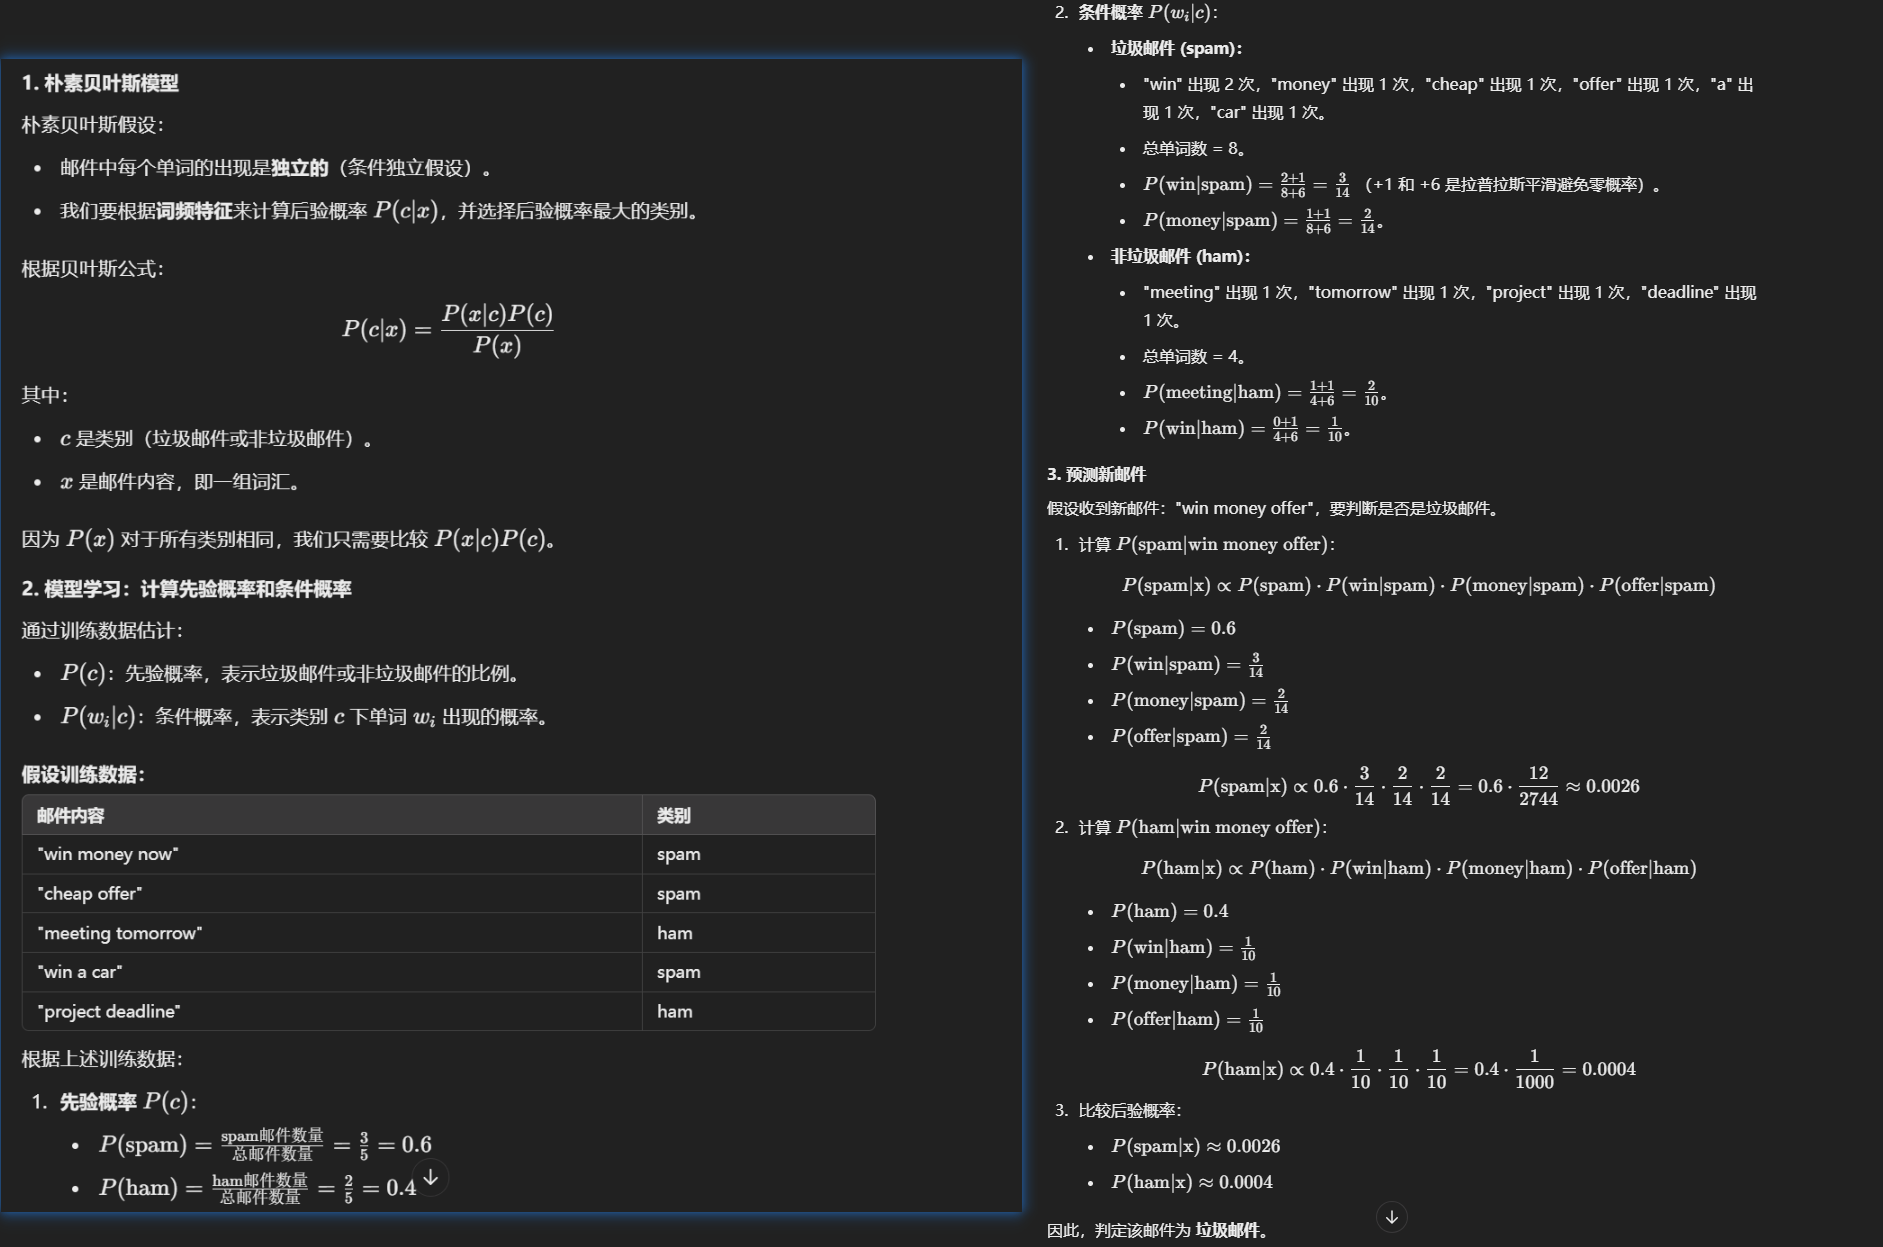This screenshot has height=1247, width=1883.
Task: Click the P(ham) = 2/5 = 0.4 formula
Action: pos(257,1187)
